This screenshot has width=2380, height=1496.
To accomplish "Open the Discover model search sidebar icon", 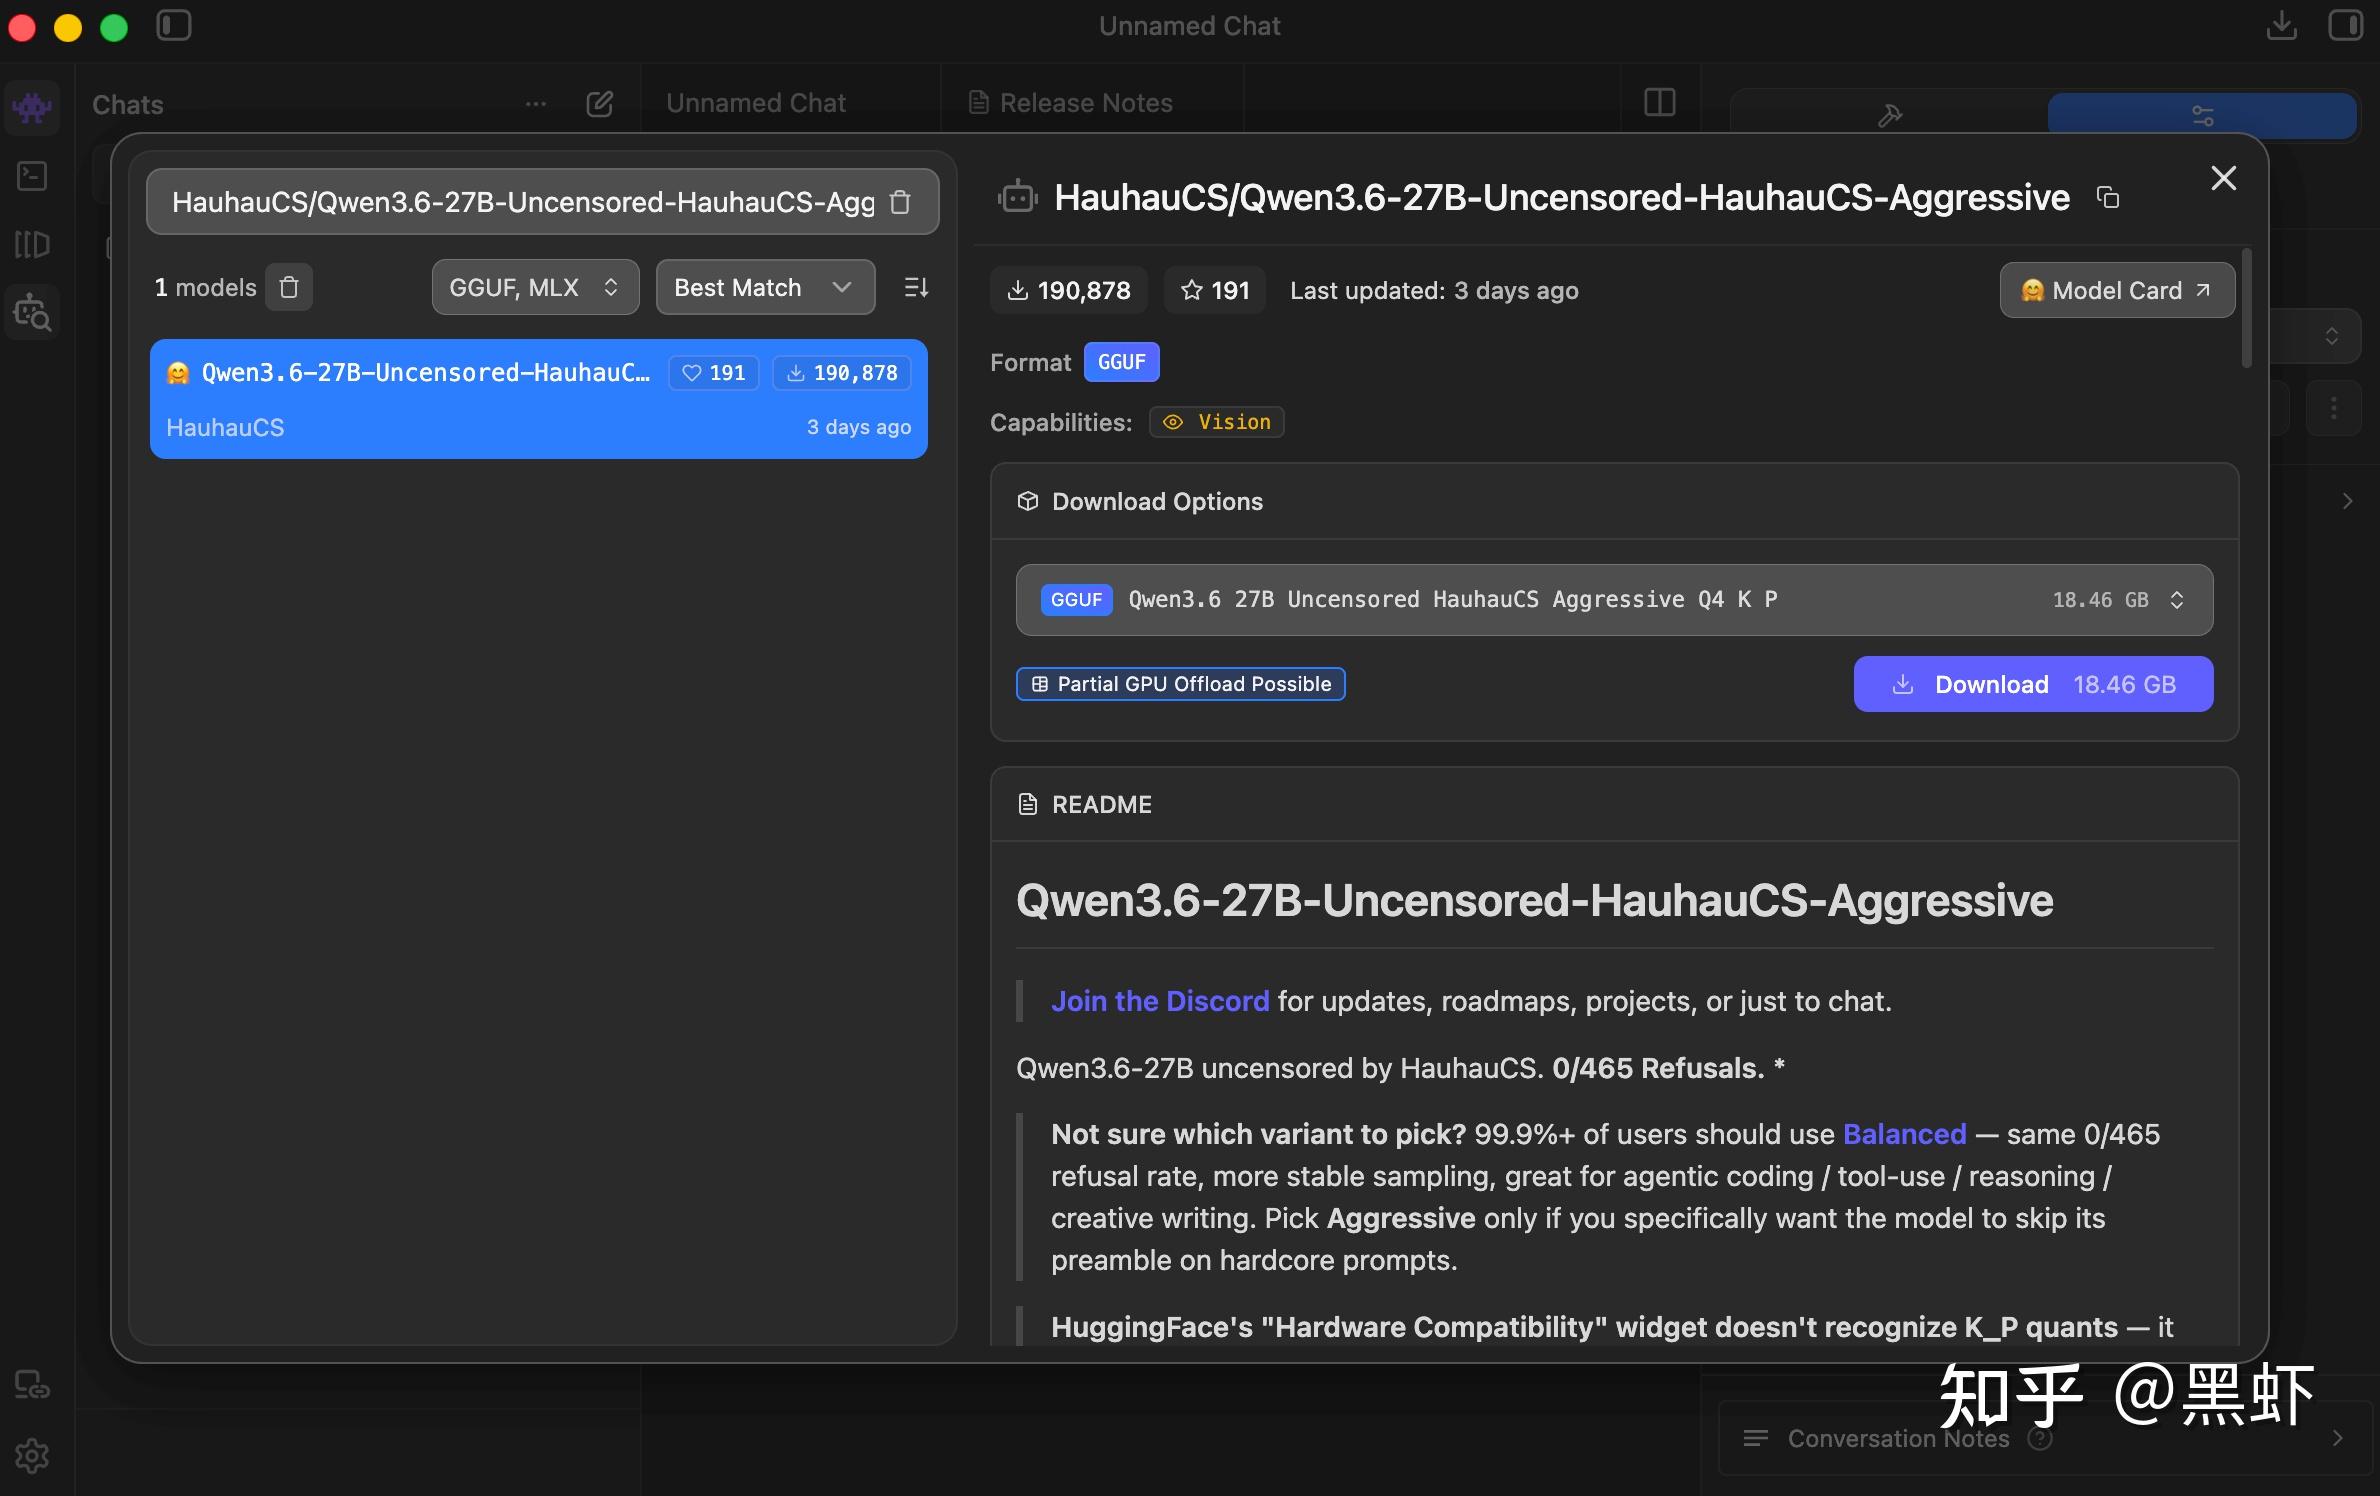I will click(33, 313).
